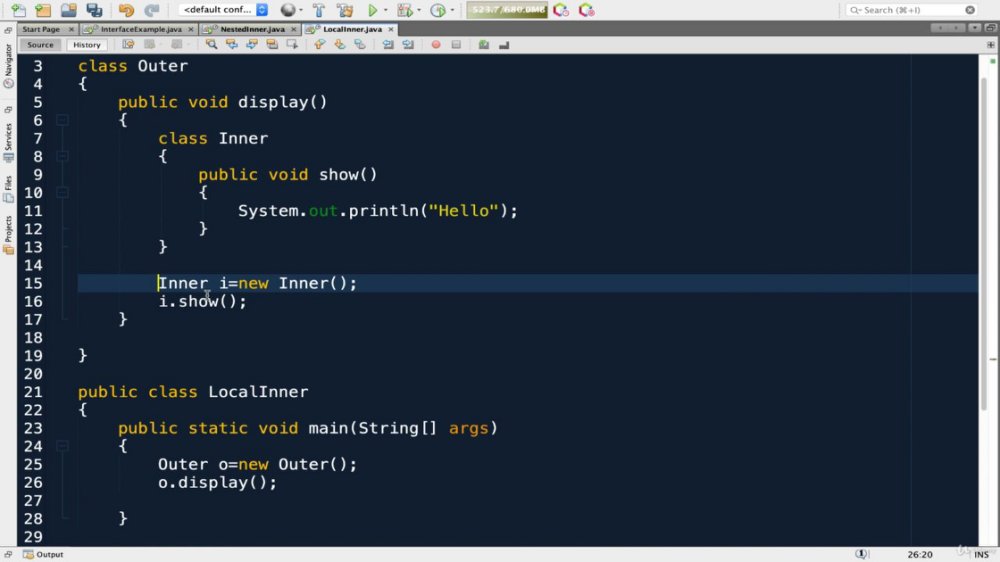Go to next bookmark
Screen dimensions: 1000x562
pos(340,45)
